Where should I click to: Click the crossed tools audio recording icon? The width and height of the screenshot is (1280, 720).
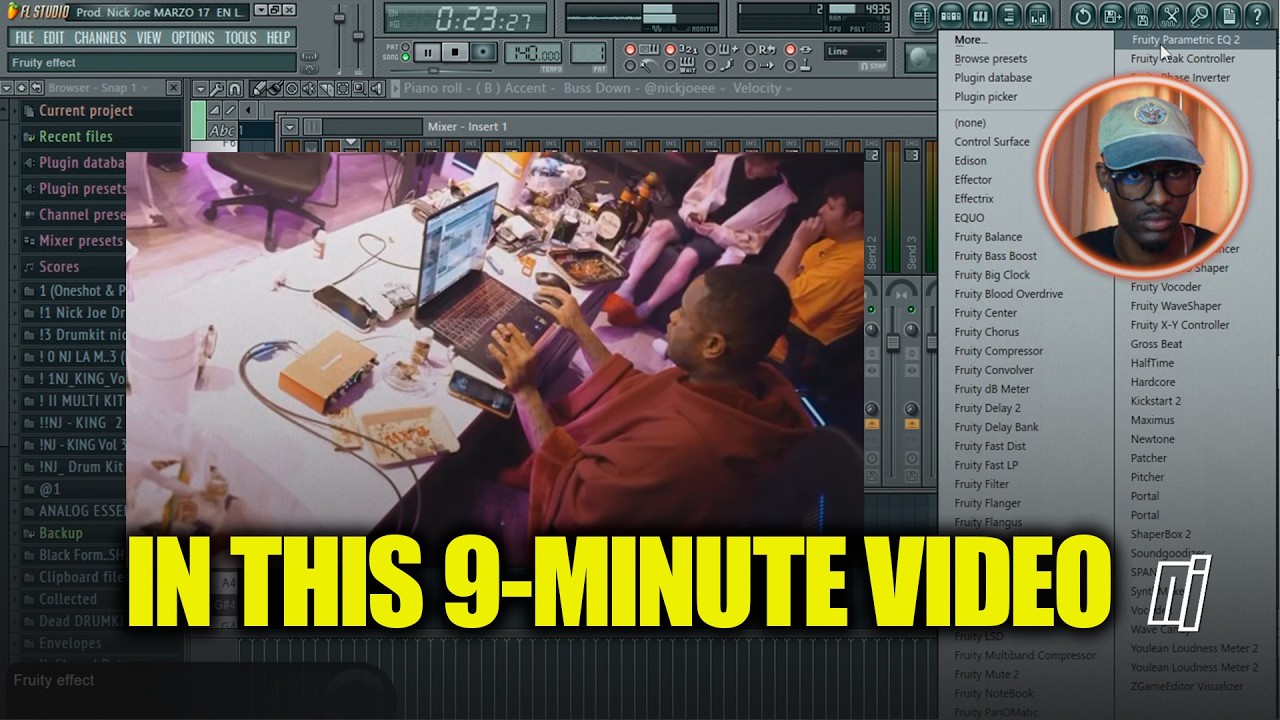point(1169,16)
